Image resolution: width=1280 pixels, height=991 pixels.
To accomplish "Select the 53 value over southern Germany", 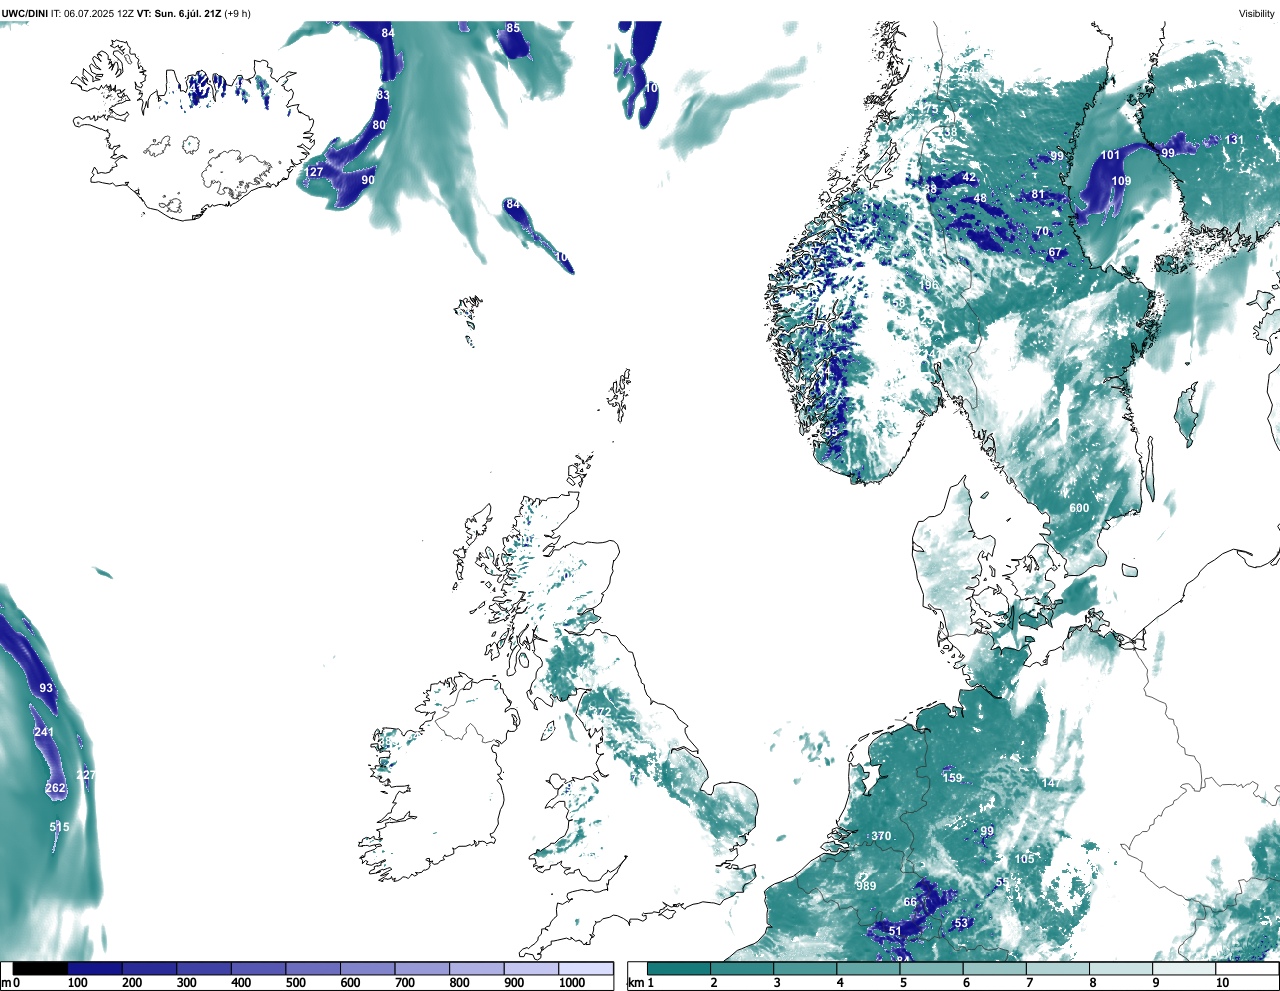I will point(961,923).
